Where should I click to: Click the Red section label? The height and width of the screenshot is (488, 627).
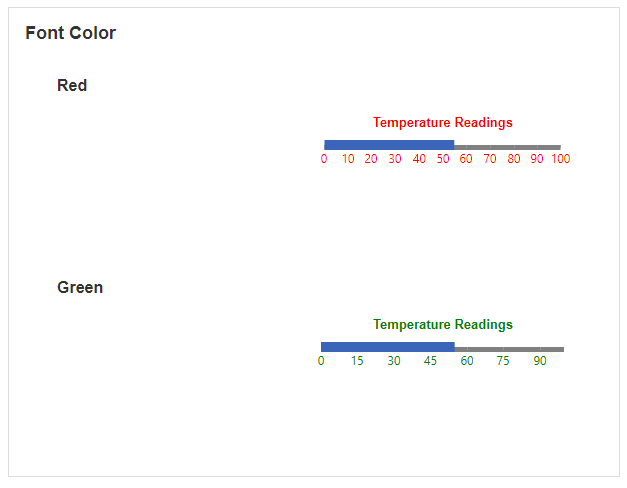72,86
